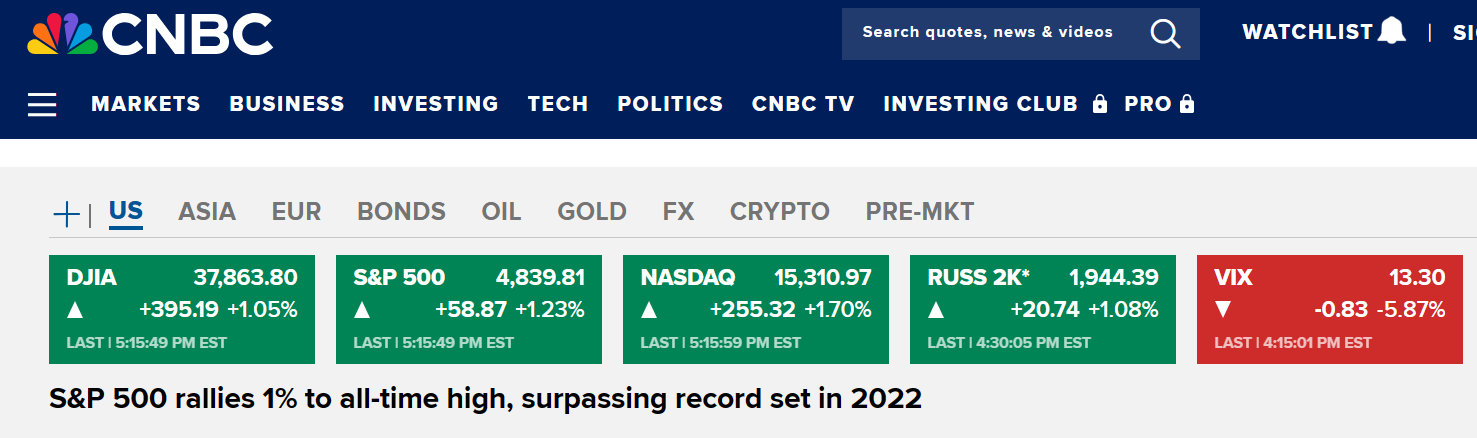
Task: Click the Investing Club lock icon
Action: (x=1100, y=104)
